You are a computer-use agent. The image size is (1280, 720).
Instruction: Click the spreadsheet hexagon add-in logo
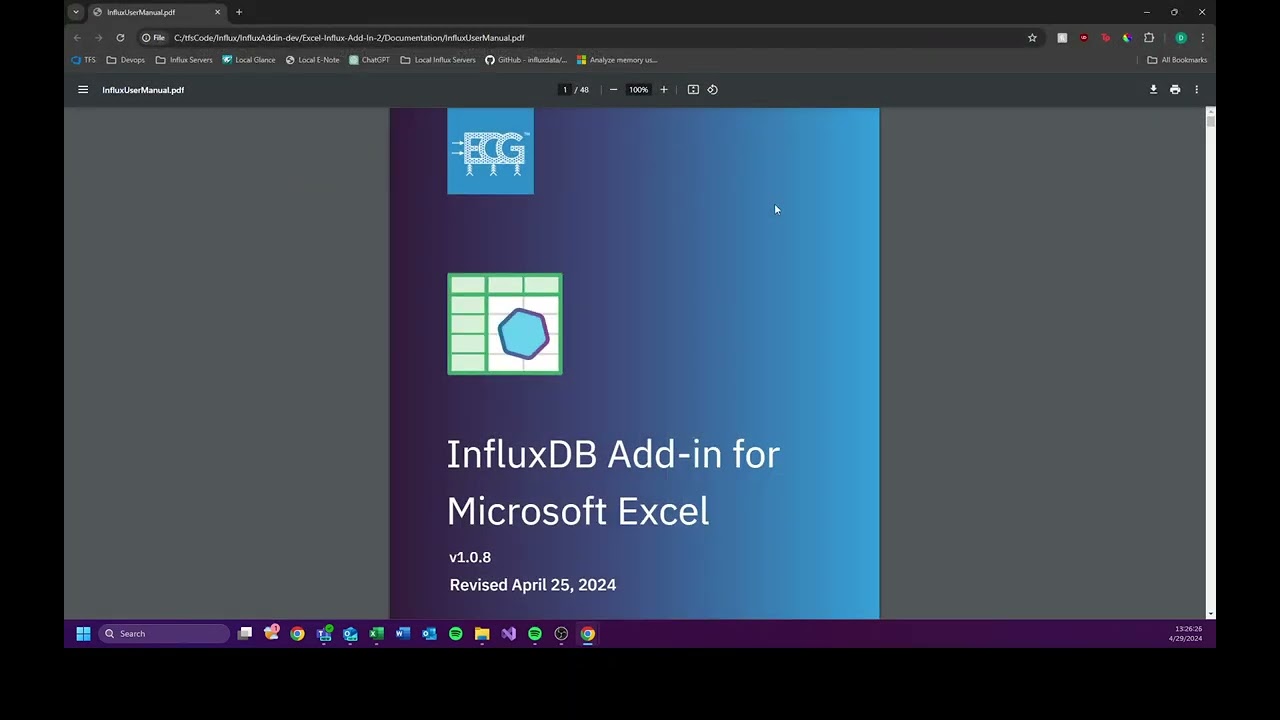pyautogui.click(x=505, y=324)
